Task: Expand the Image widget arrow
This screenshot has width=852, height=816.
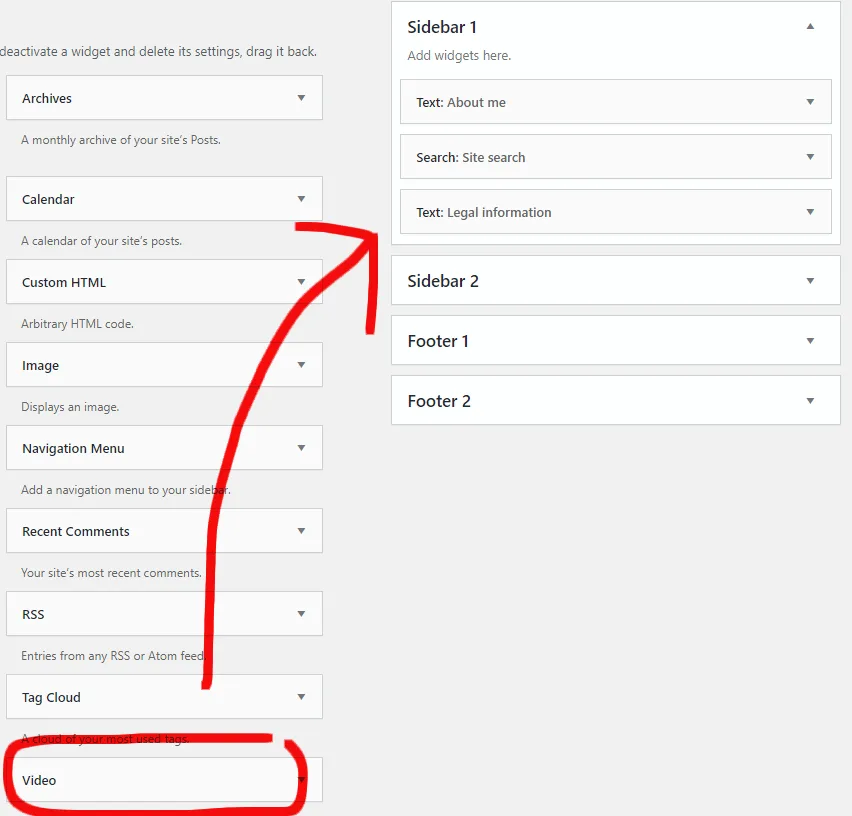Action: click(x=301, y=365)
